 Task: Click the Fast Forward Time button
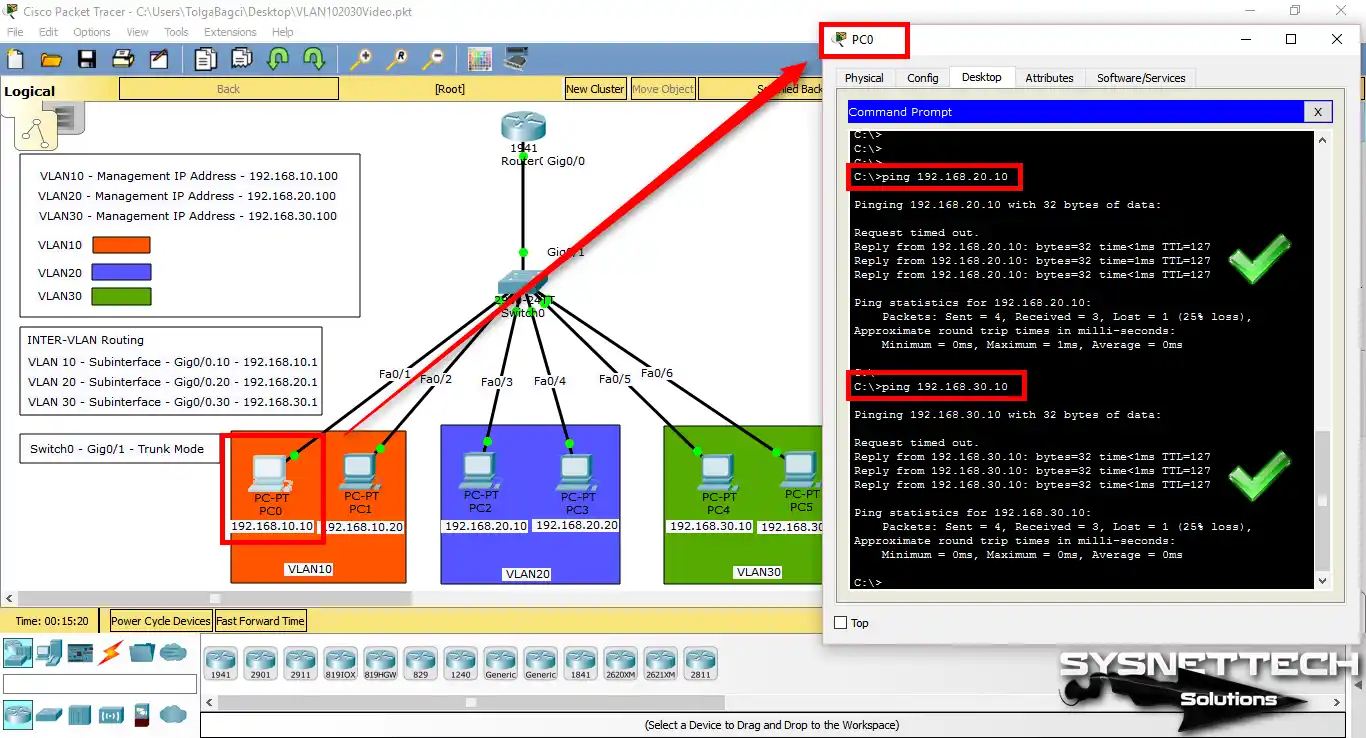pos(260,620)
